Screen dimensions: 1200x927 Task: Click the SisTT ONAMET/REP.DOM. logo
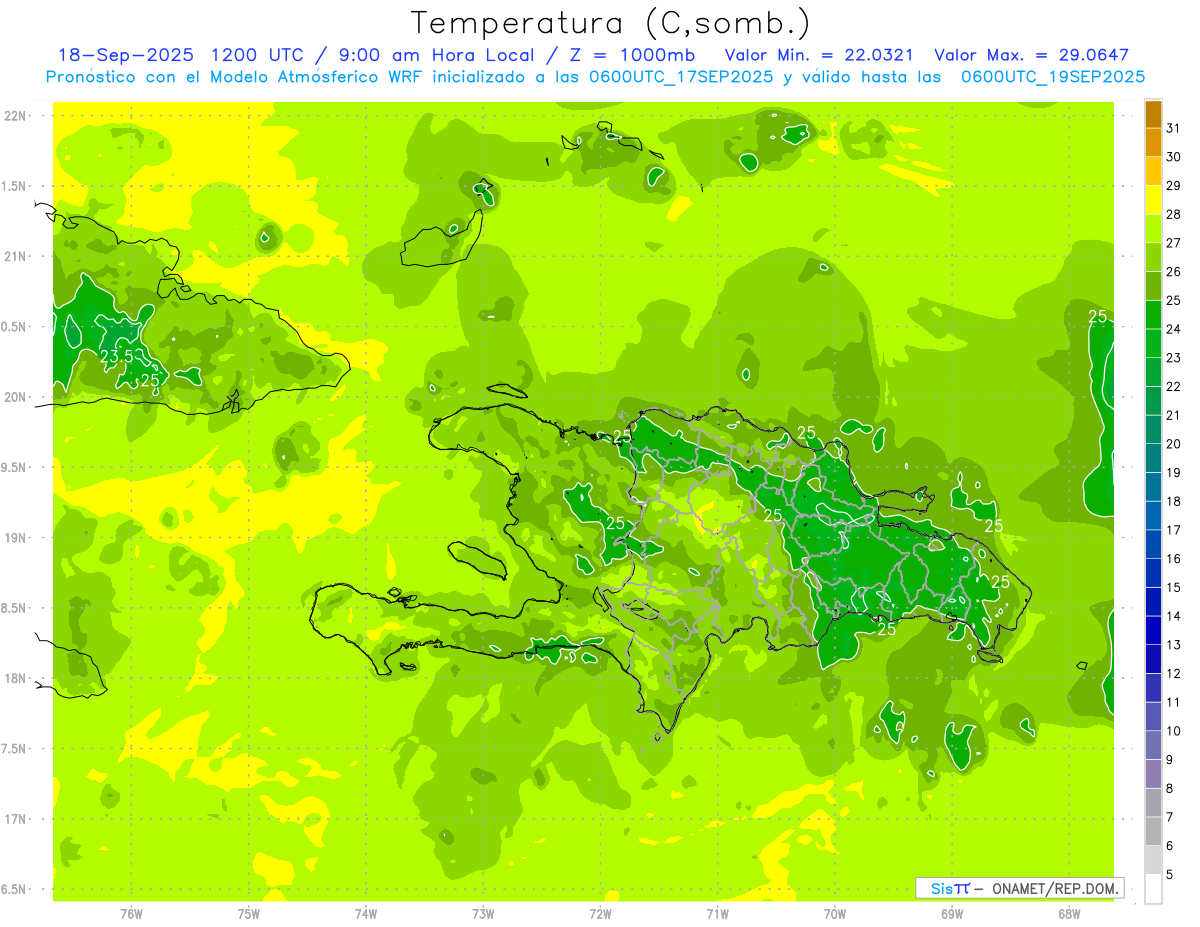[1019, 888]
